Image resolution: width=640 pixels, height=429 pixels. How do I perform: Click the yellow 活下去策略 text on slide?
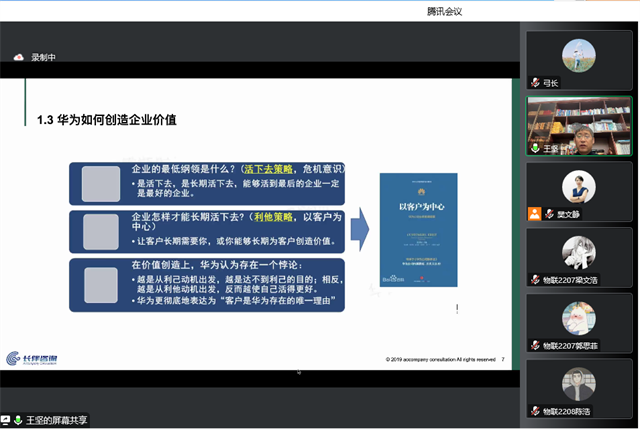tap(268, 169)
